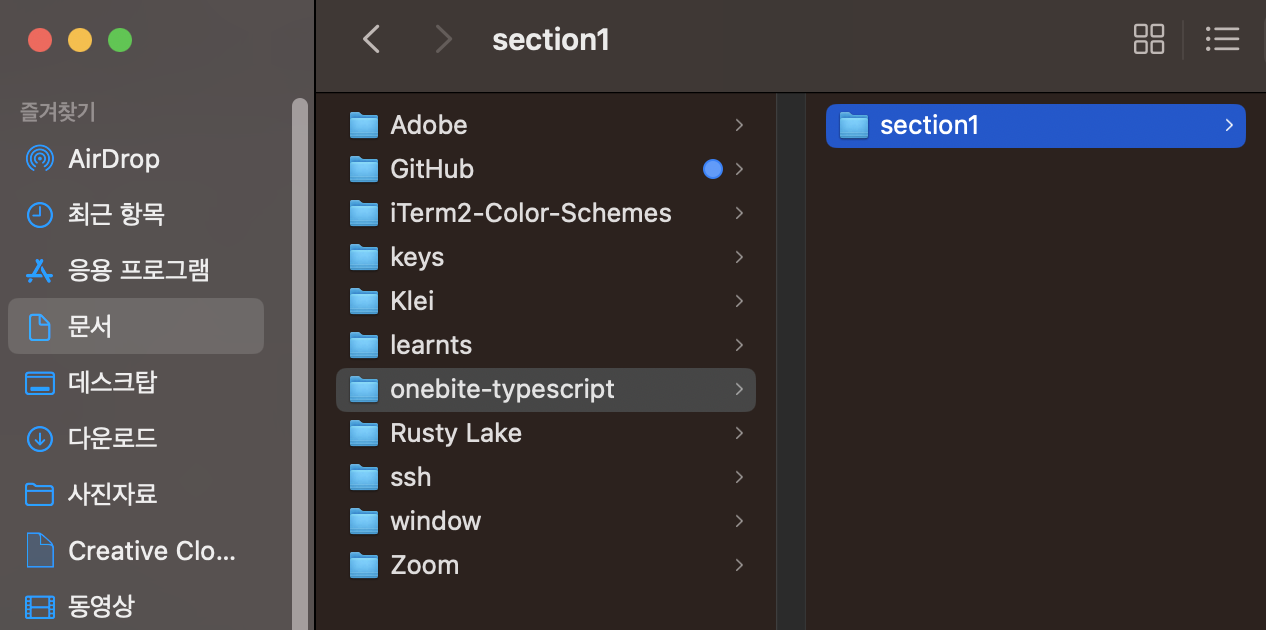Expand the onebite-typescript chevron
The height and width of the screenshot is (630, 1266).
pyautogui.click(x=739, y=389)
